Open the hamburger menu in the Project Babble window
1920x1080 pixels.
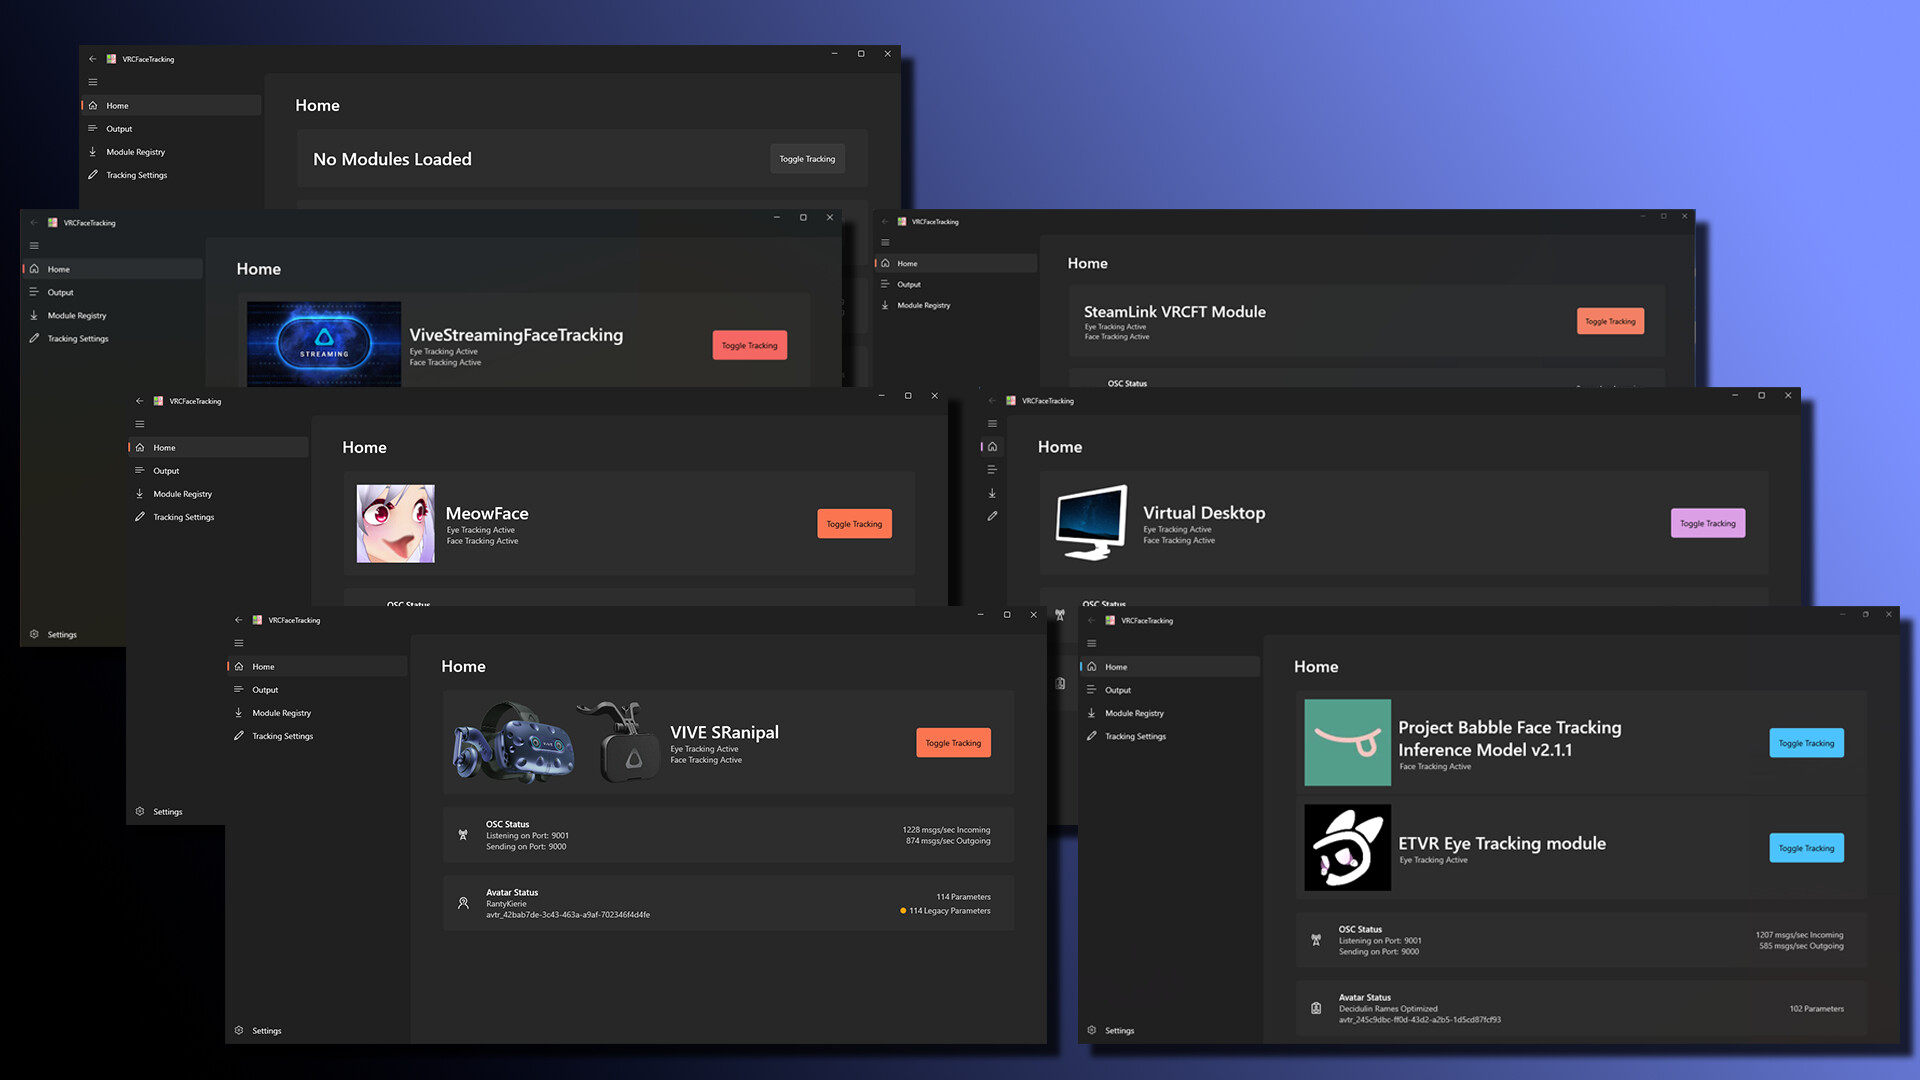[x=1092, y=643]
